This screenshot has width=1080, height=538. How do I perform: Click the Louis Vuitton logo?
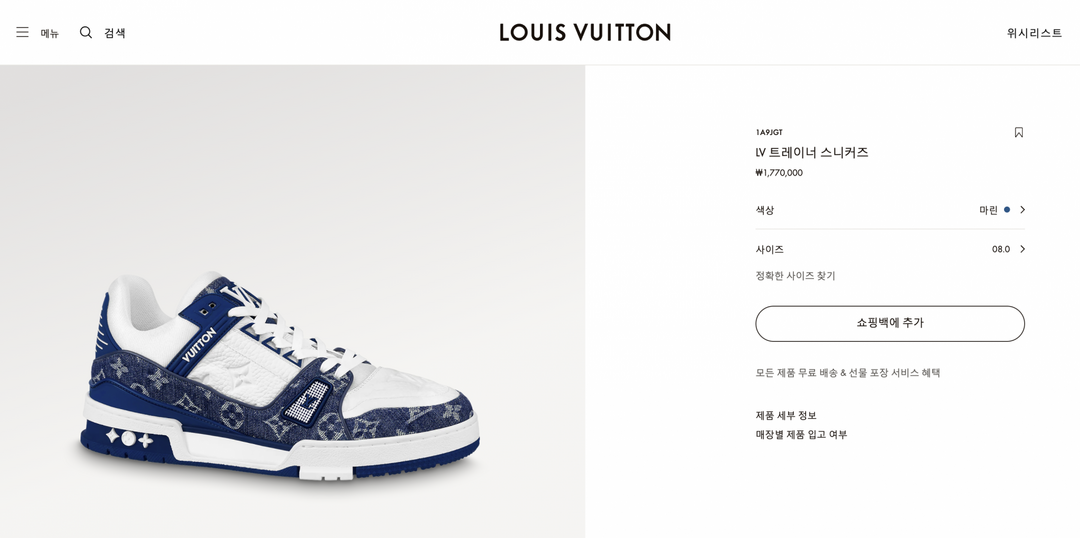coord(585,32)
